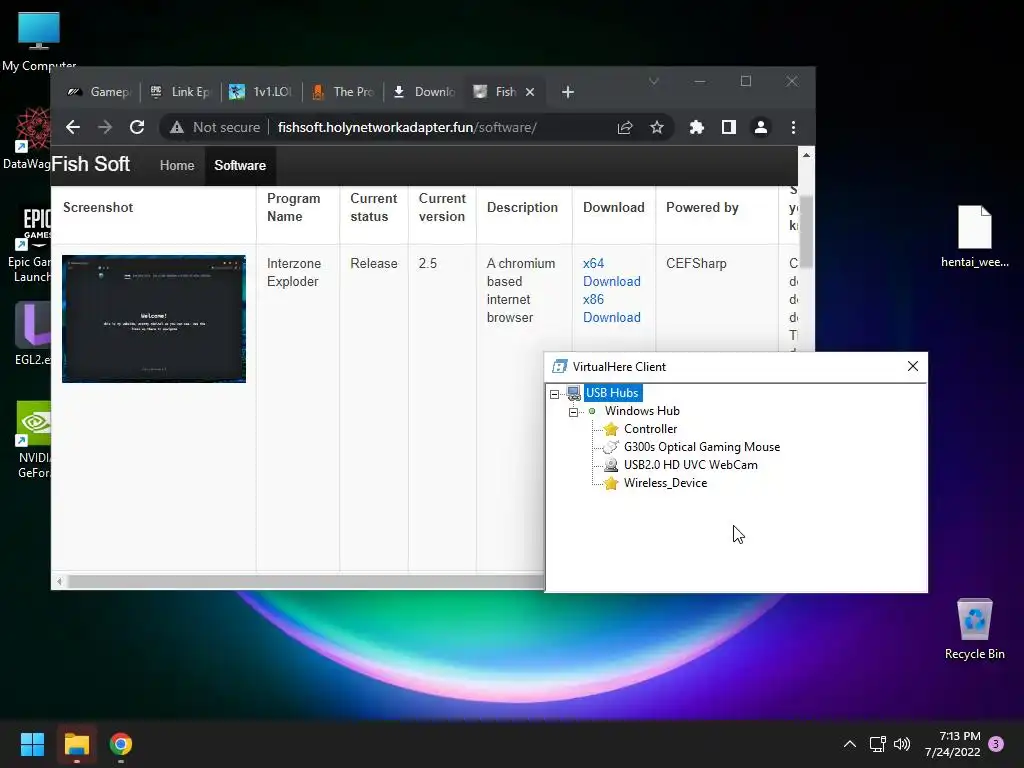Open a new browser tab with plus

[568, 92]
